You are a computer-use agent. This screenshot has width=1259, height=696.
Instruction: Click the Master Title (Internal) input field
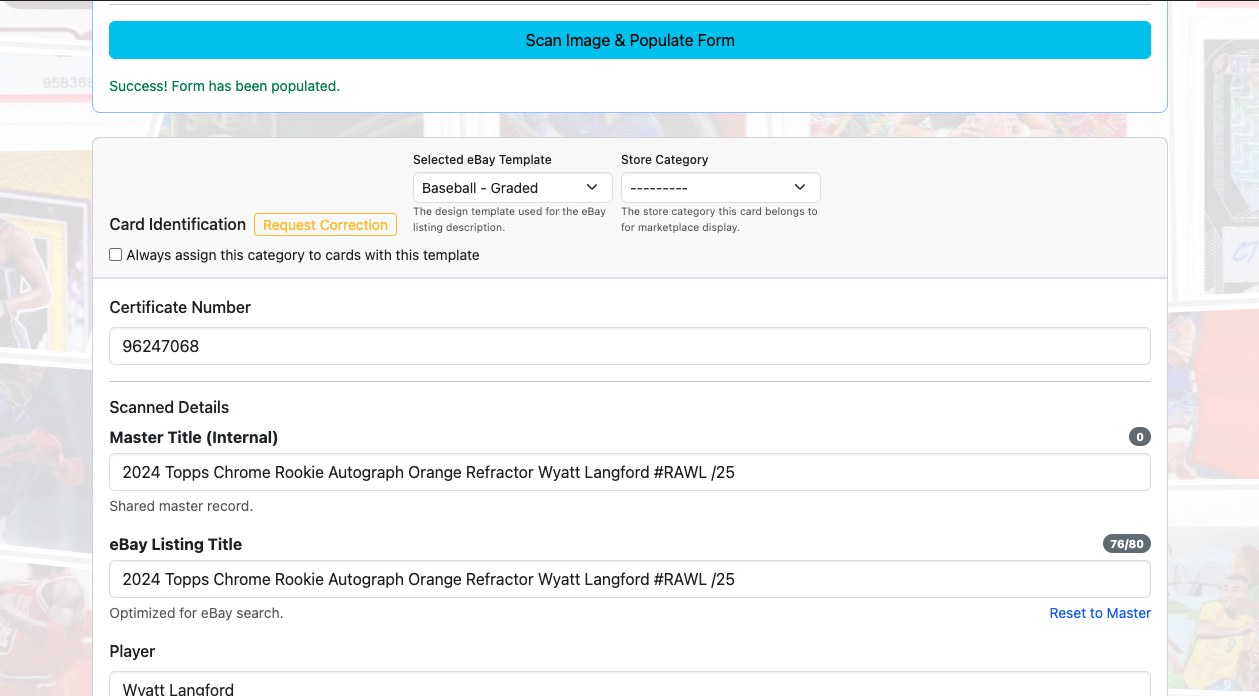(x=630, y=472)
